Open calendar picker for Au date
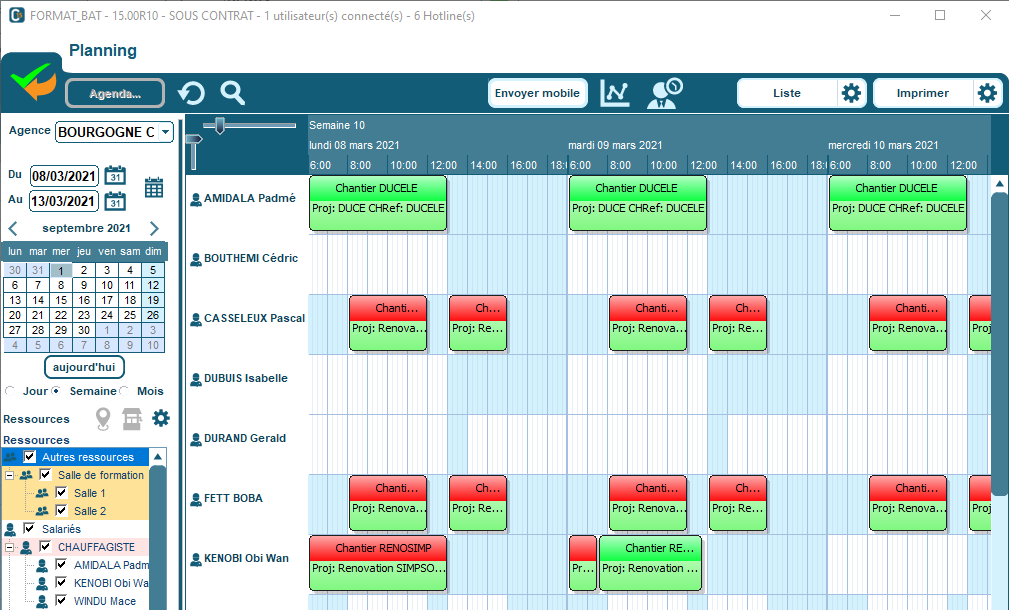 [x=115, y=201]
